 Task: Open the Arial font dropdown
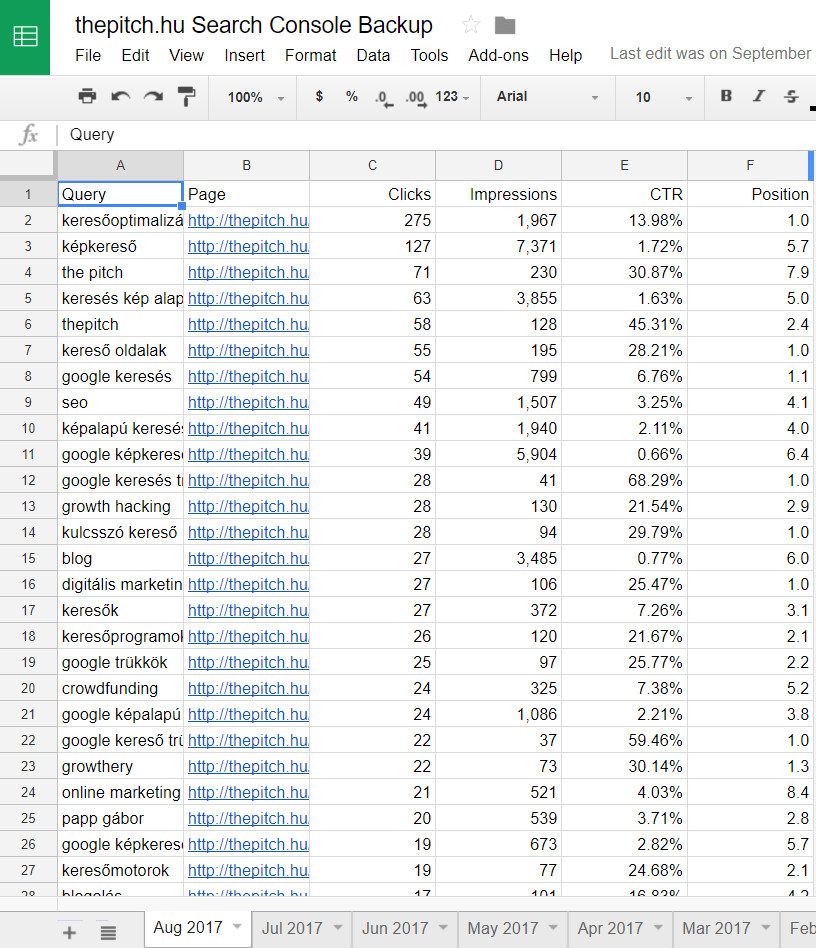point(547,97)
